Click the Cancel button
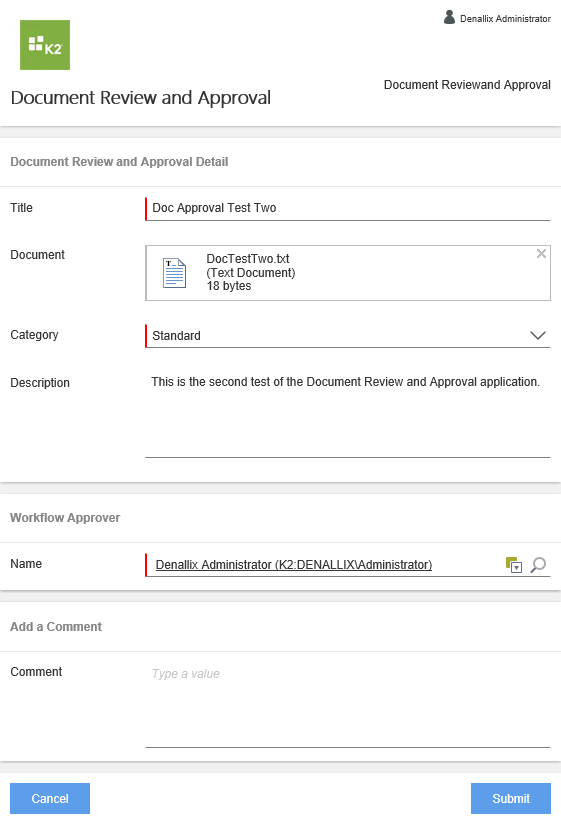The image size is (561, 827). [x=50, y=799]
